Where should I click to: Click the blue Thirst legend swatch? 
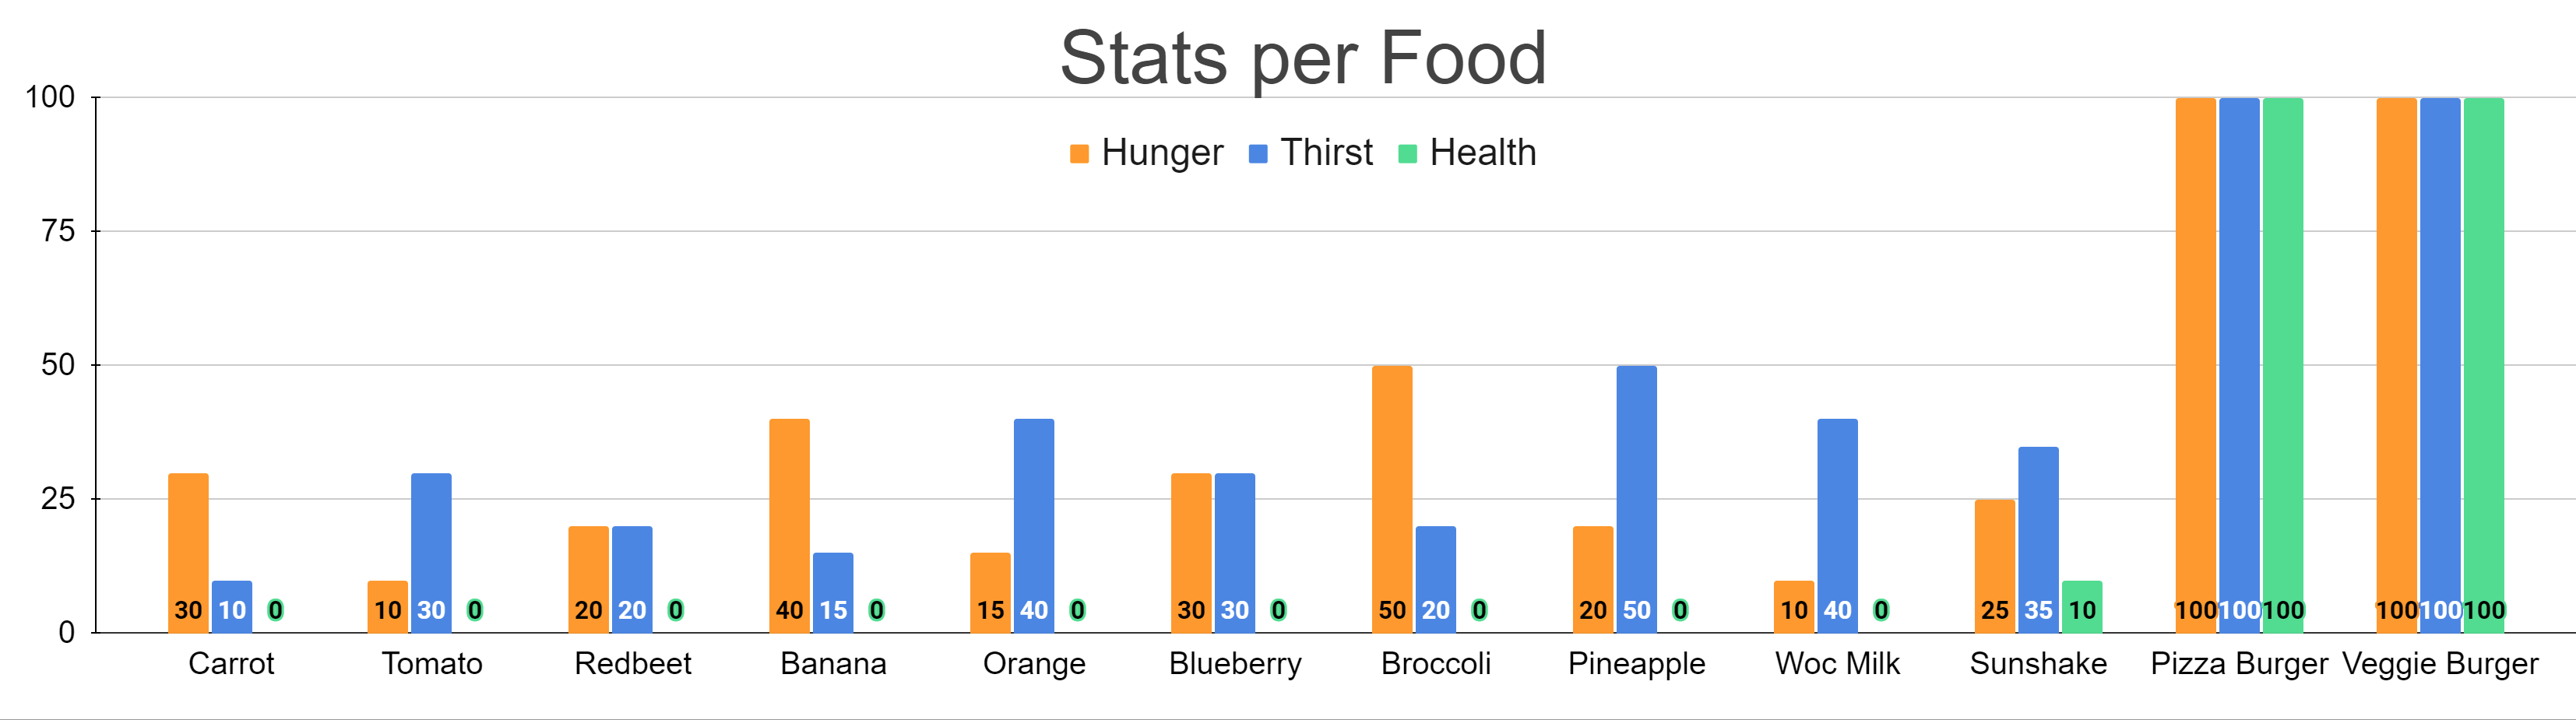[x=1258, y=154]
